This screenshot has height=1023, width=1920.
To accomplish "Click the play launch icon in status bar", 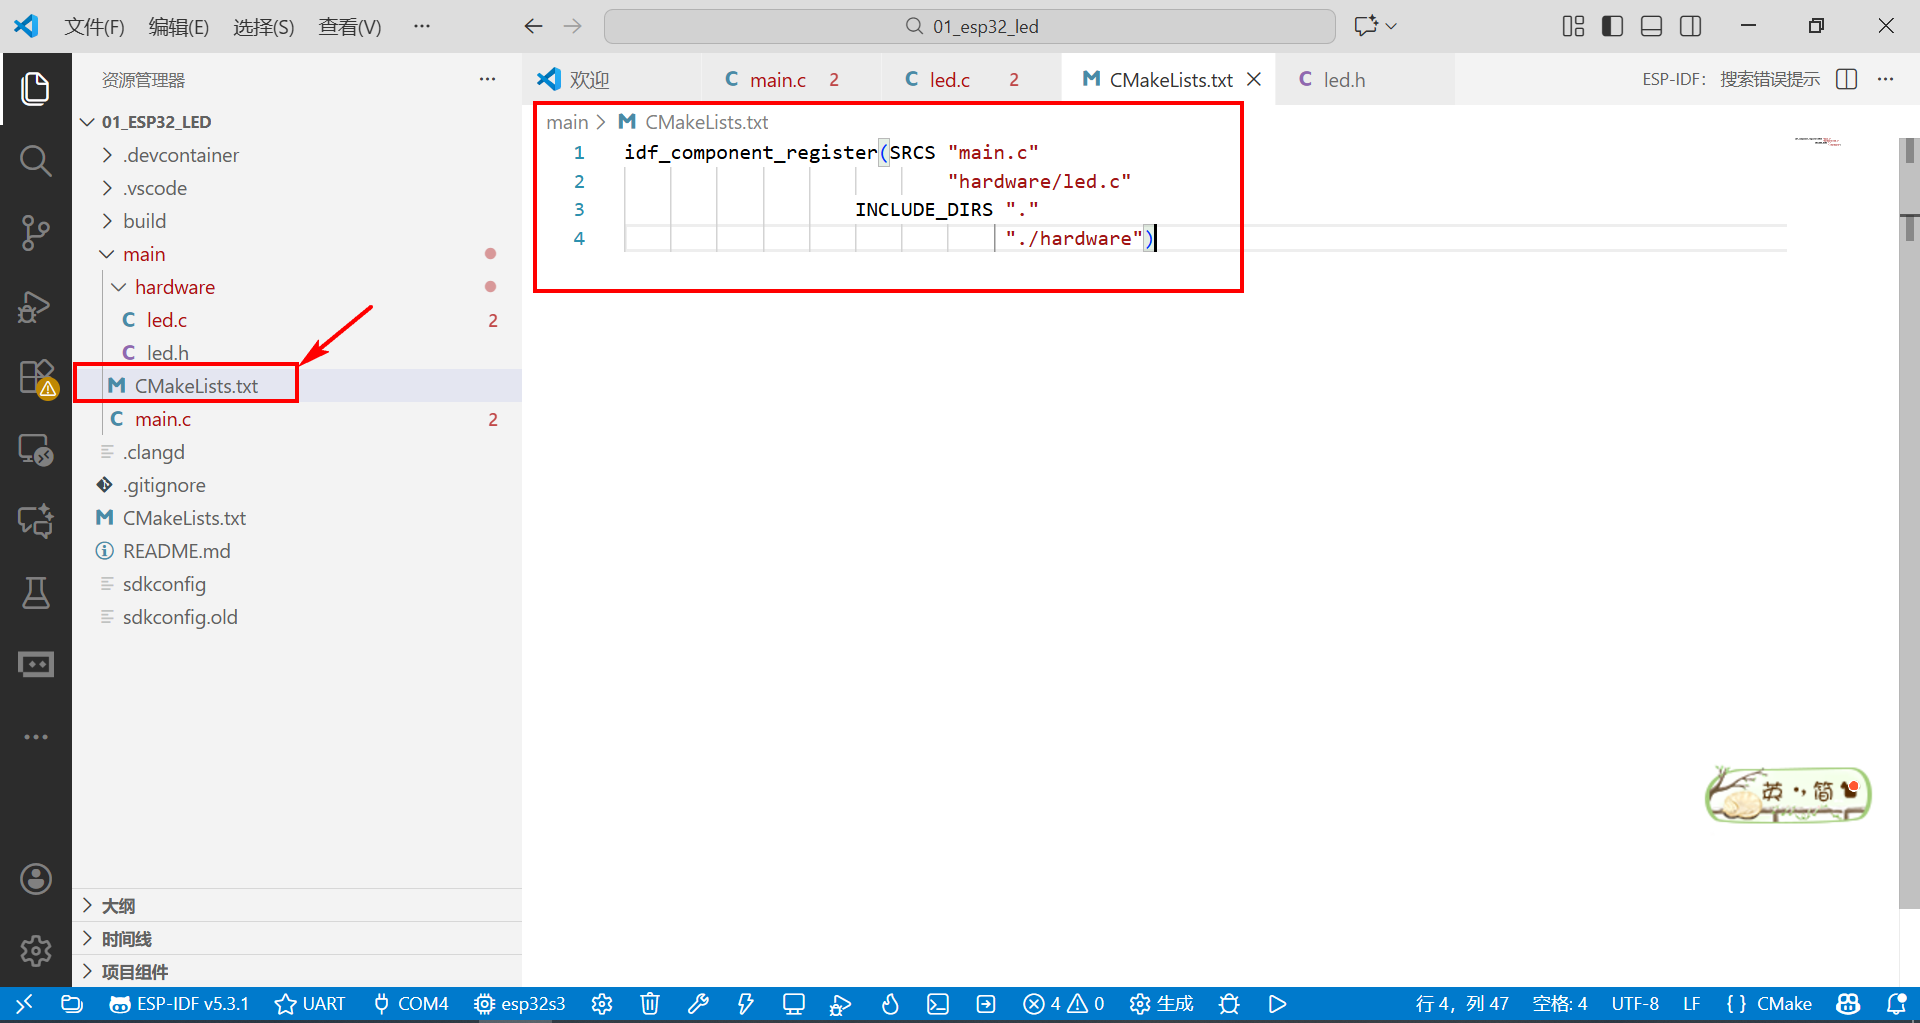I will pyautogui.click(x=1277, y=1003).
